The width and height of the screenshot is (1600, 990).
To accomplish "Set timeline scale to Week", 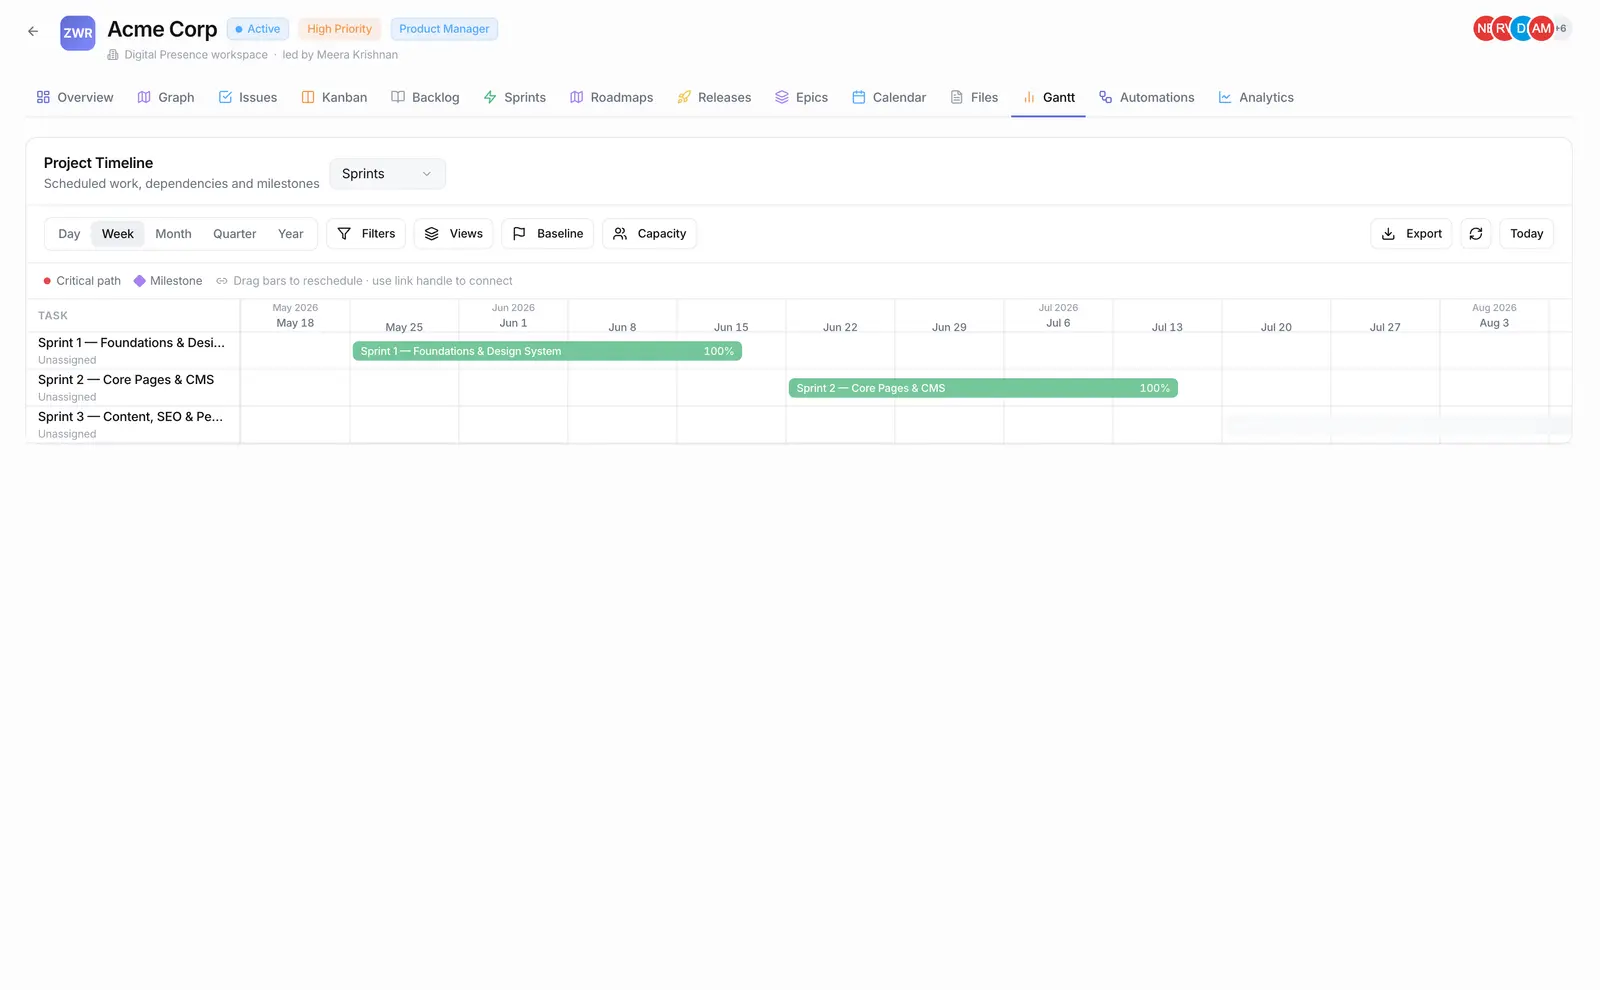I will click(117, 234).
